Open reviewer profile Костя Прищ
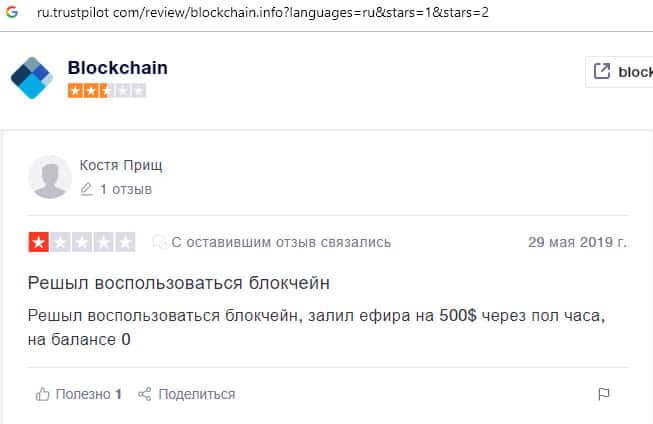The height and width of the screenshot is (424, 653). pos(120,165)
